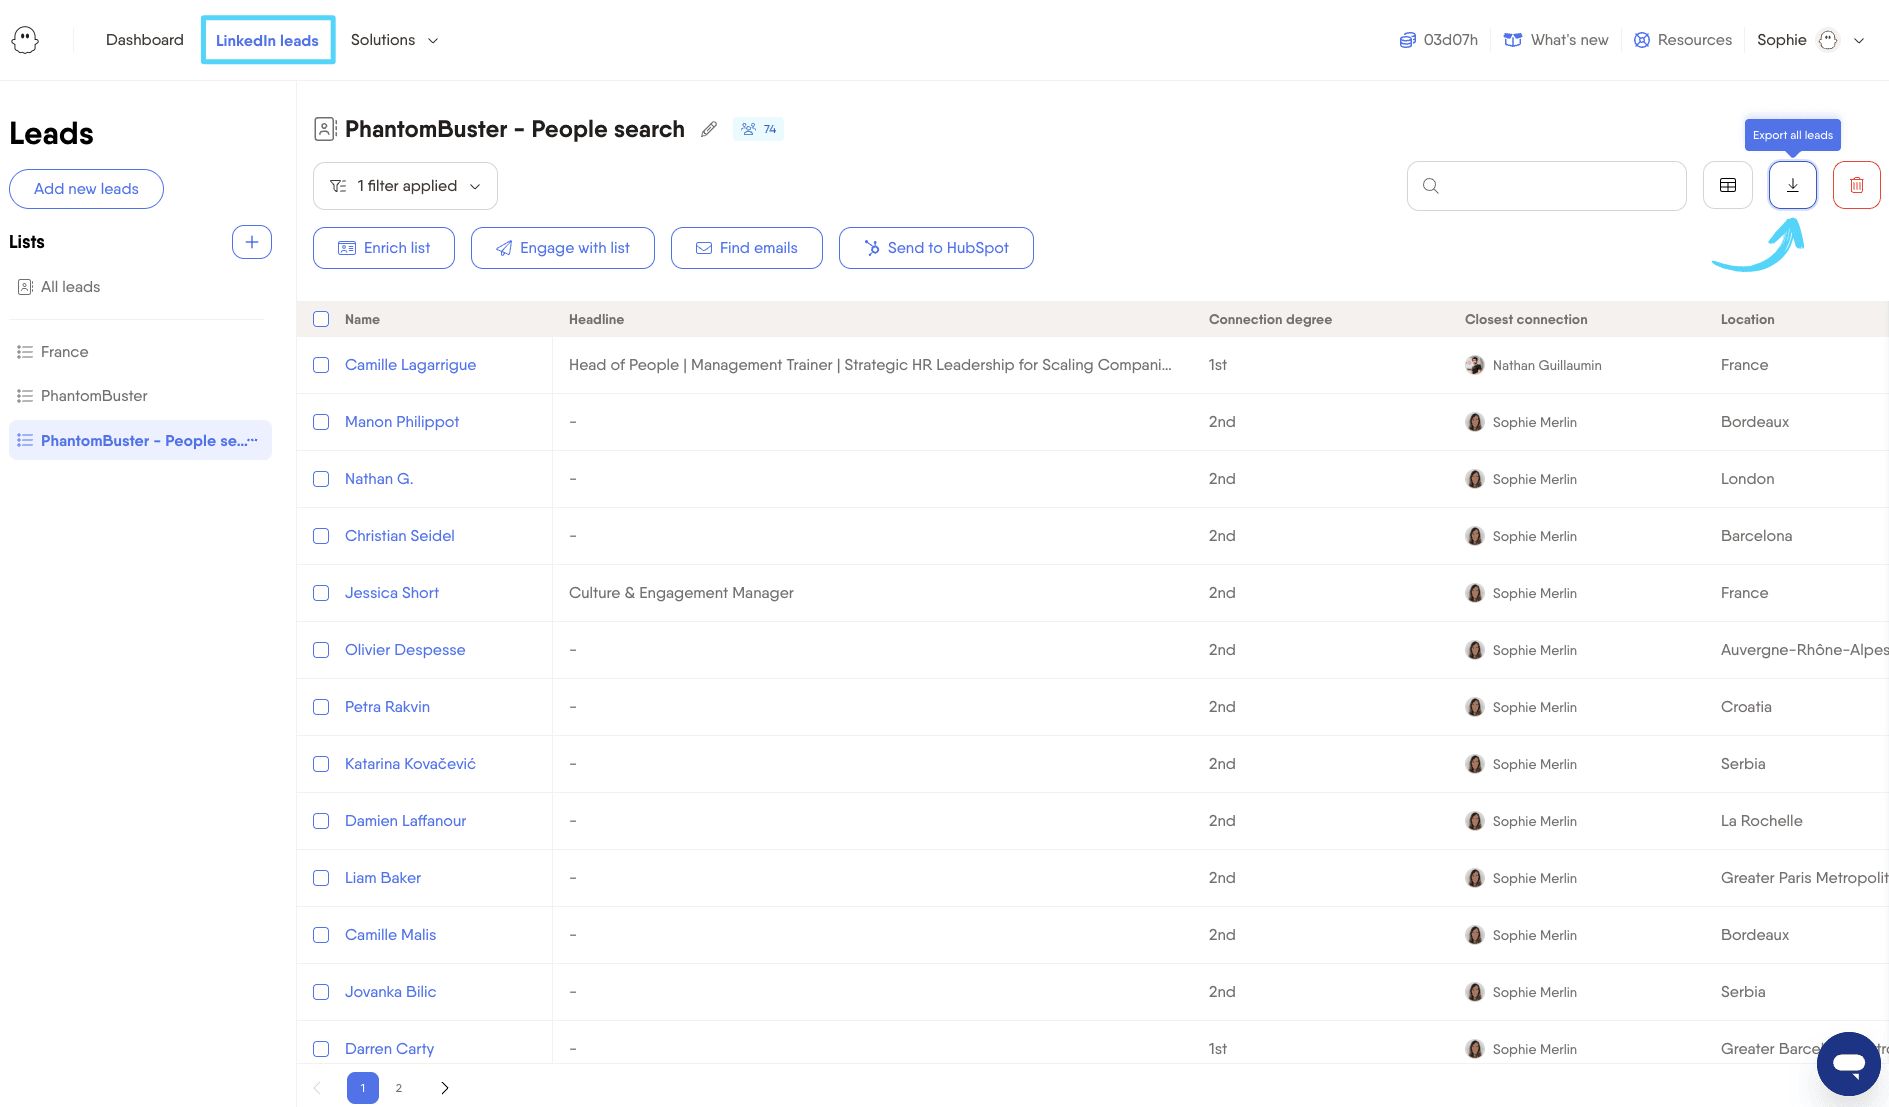This screenshot has height=1107, width=1889.
Task: Click current page 1 button
Action: point(363,1088)
